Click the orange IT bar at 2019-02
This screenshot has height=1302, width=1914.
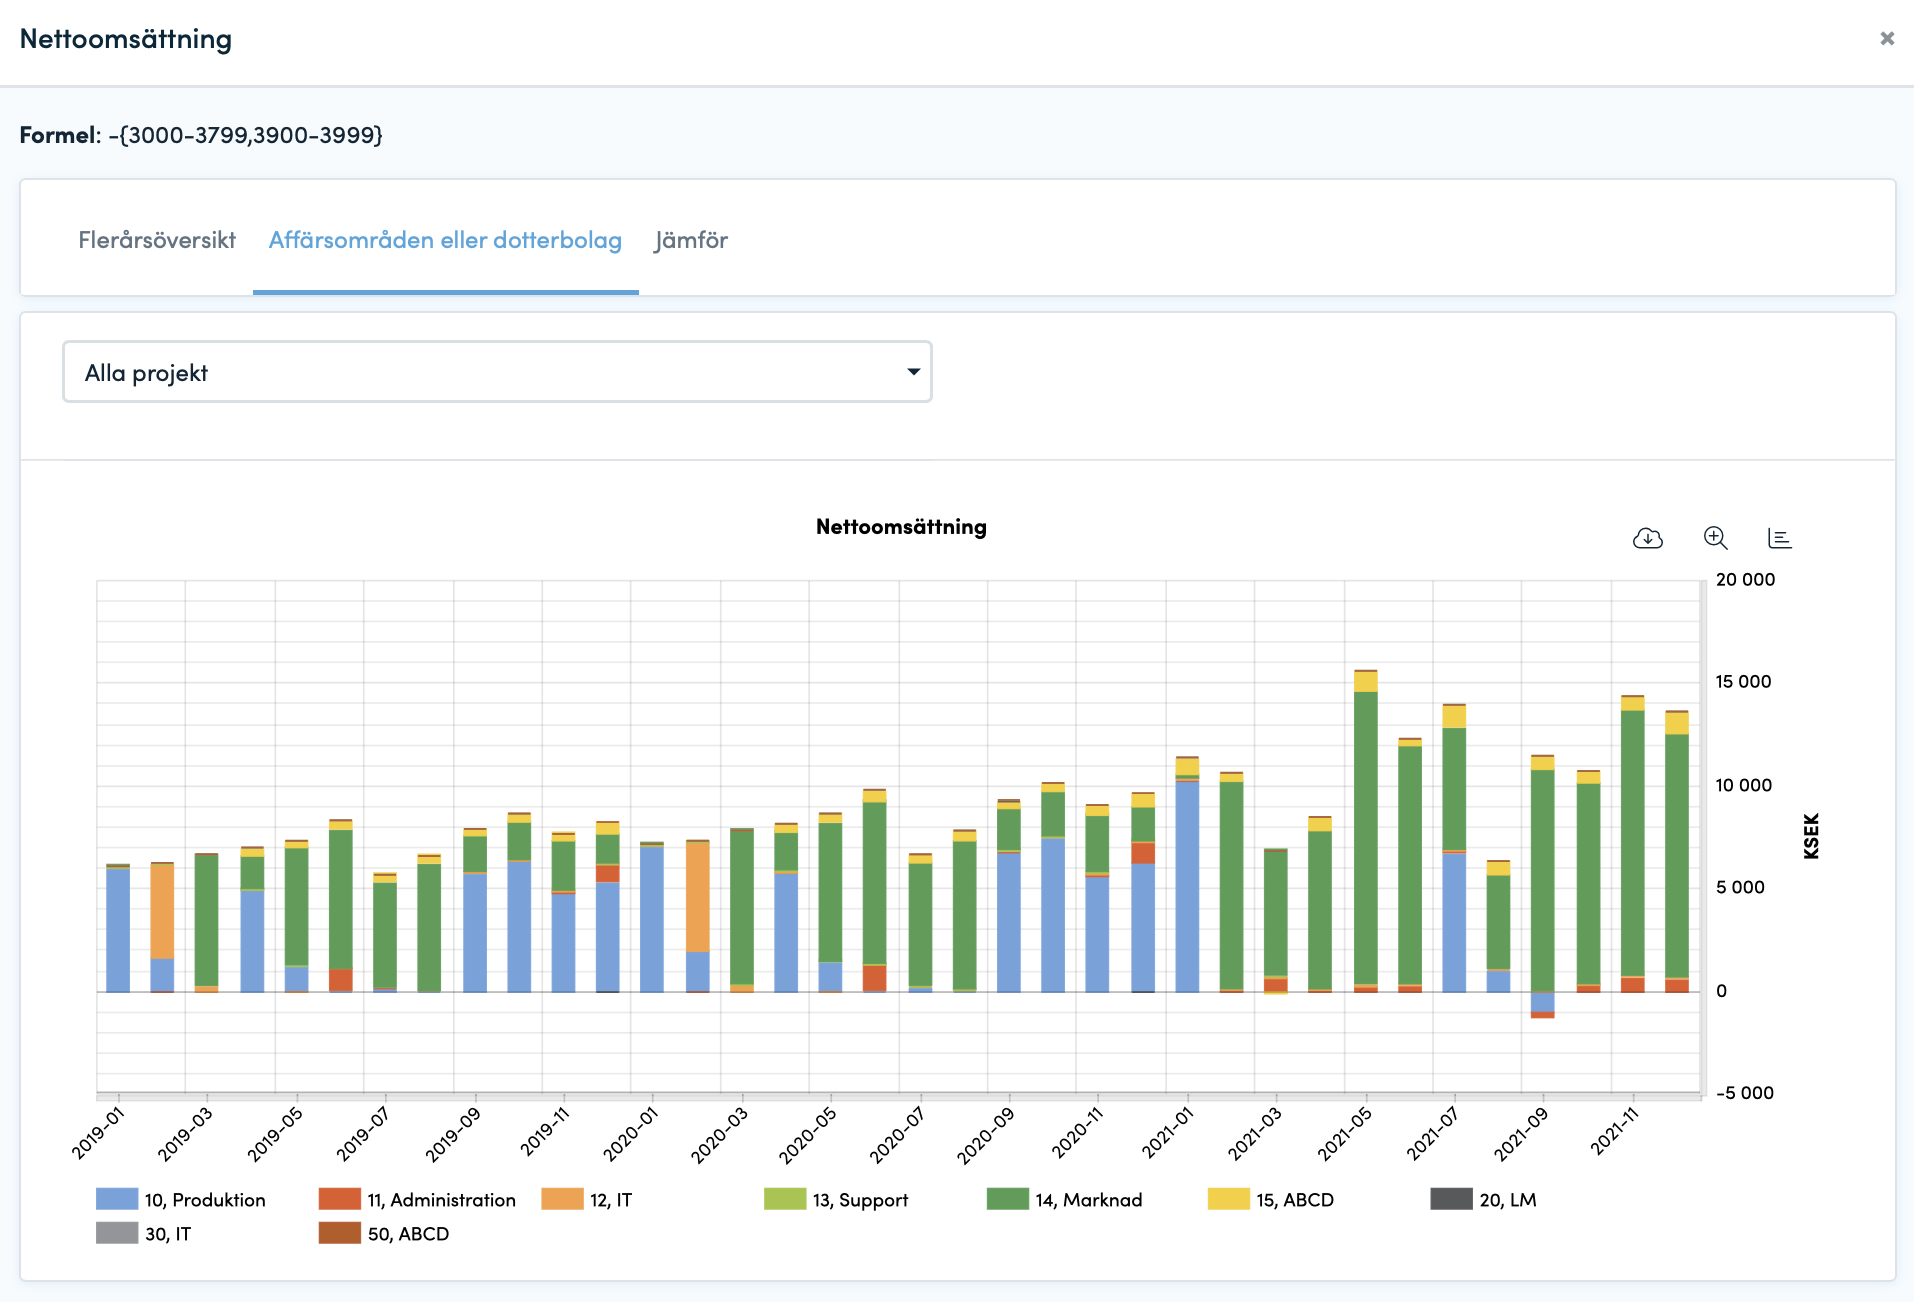coord(162,911)
